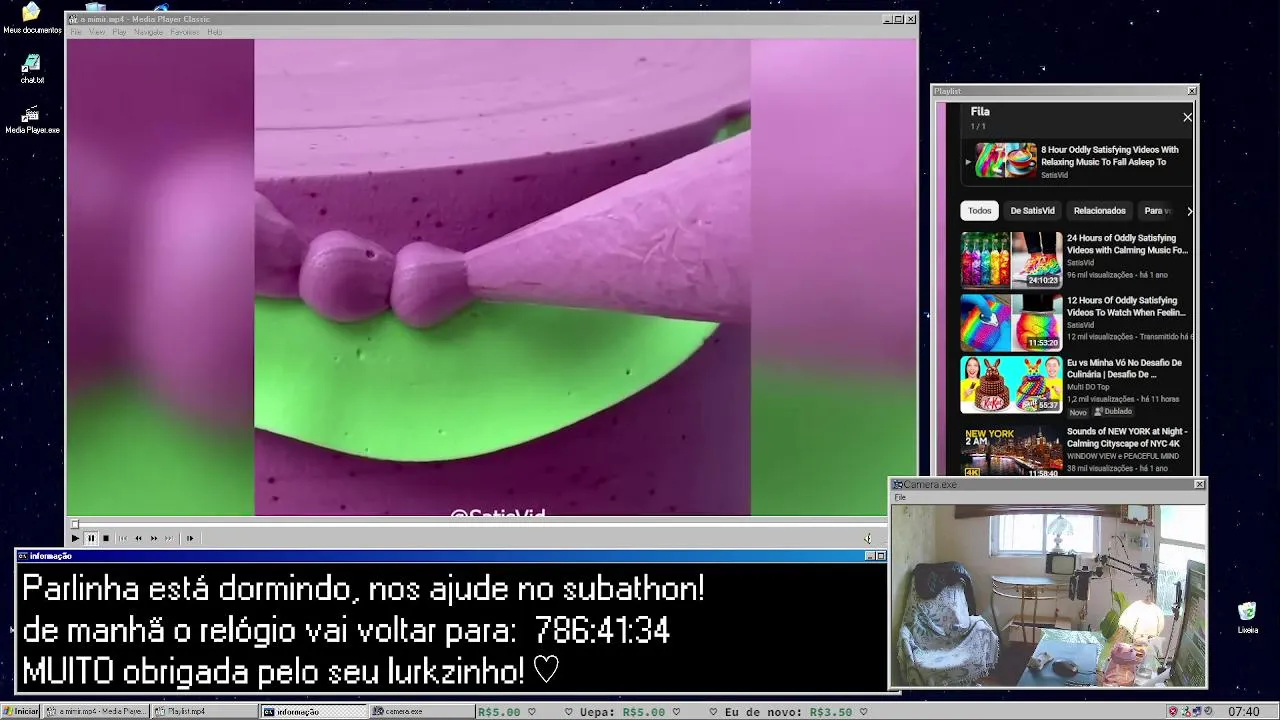
Task: Pause the video in Media Player Classic
Action: (90, 538)
